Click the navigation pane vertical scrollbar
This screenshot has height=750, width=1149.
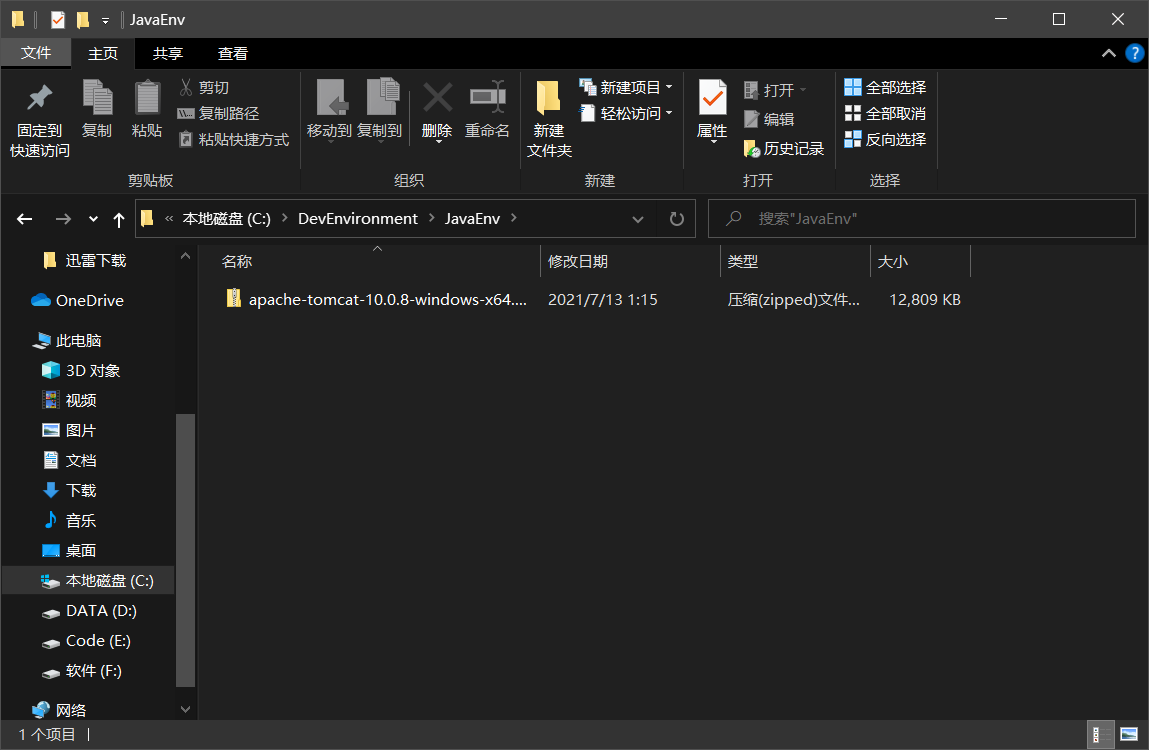click(185, 550)
